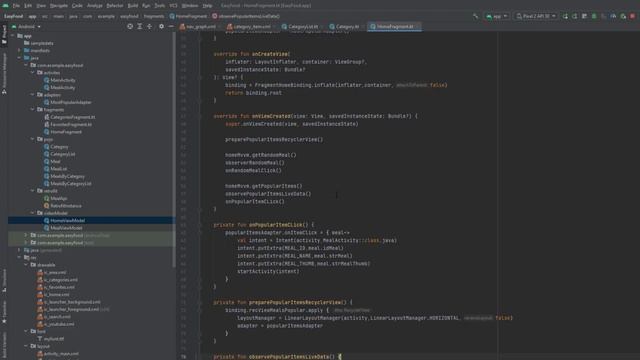
Task: Open the Project tool window sidebar icon
Action: click(4, 35)
